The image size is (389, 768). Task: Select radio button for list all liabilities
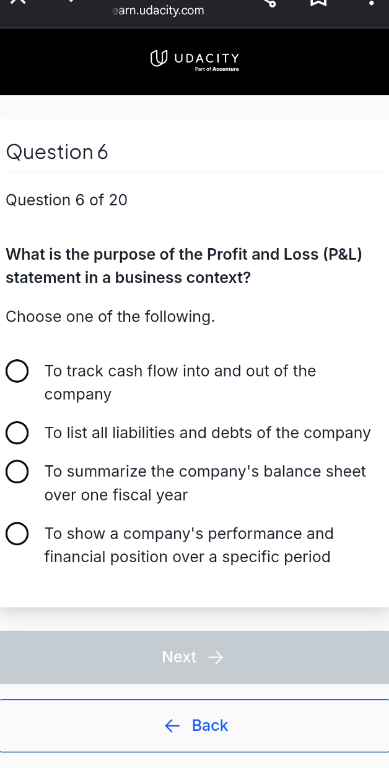(x=17, y=433)
